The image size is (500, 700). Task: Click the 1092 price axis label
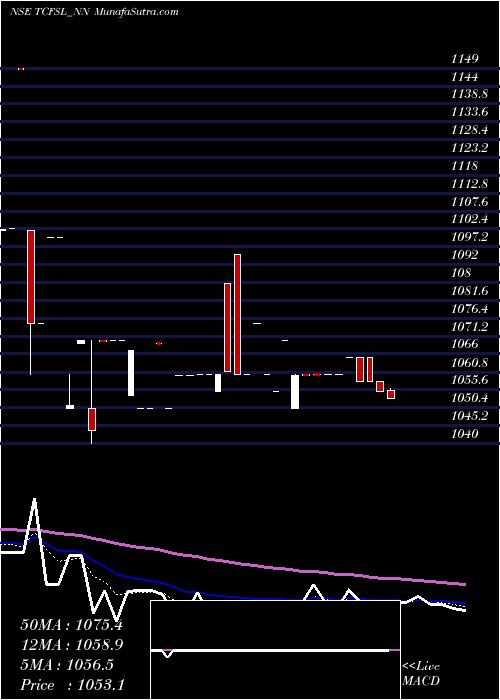[465, 255]
